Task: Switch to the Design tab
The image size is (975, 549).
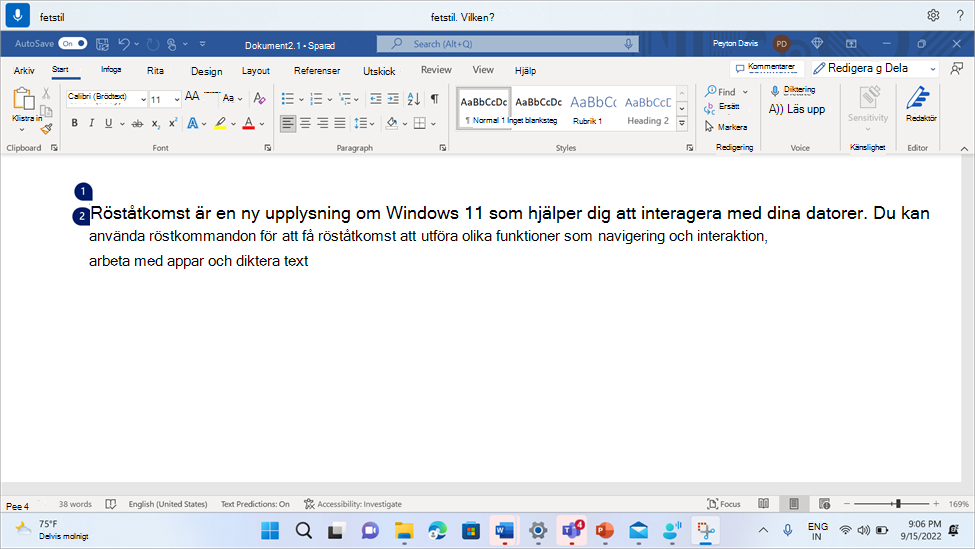Action: point(206,72)
